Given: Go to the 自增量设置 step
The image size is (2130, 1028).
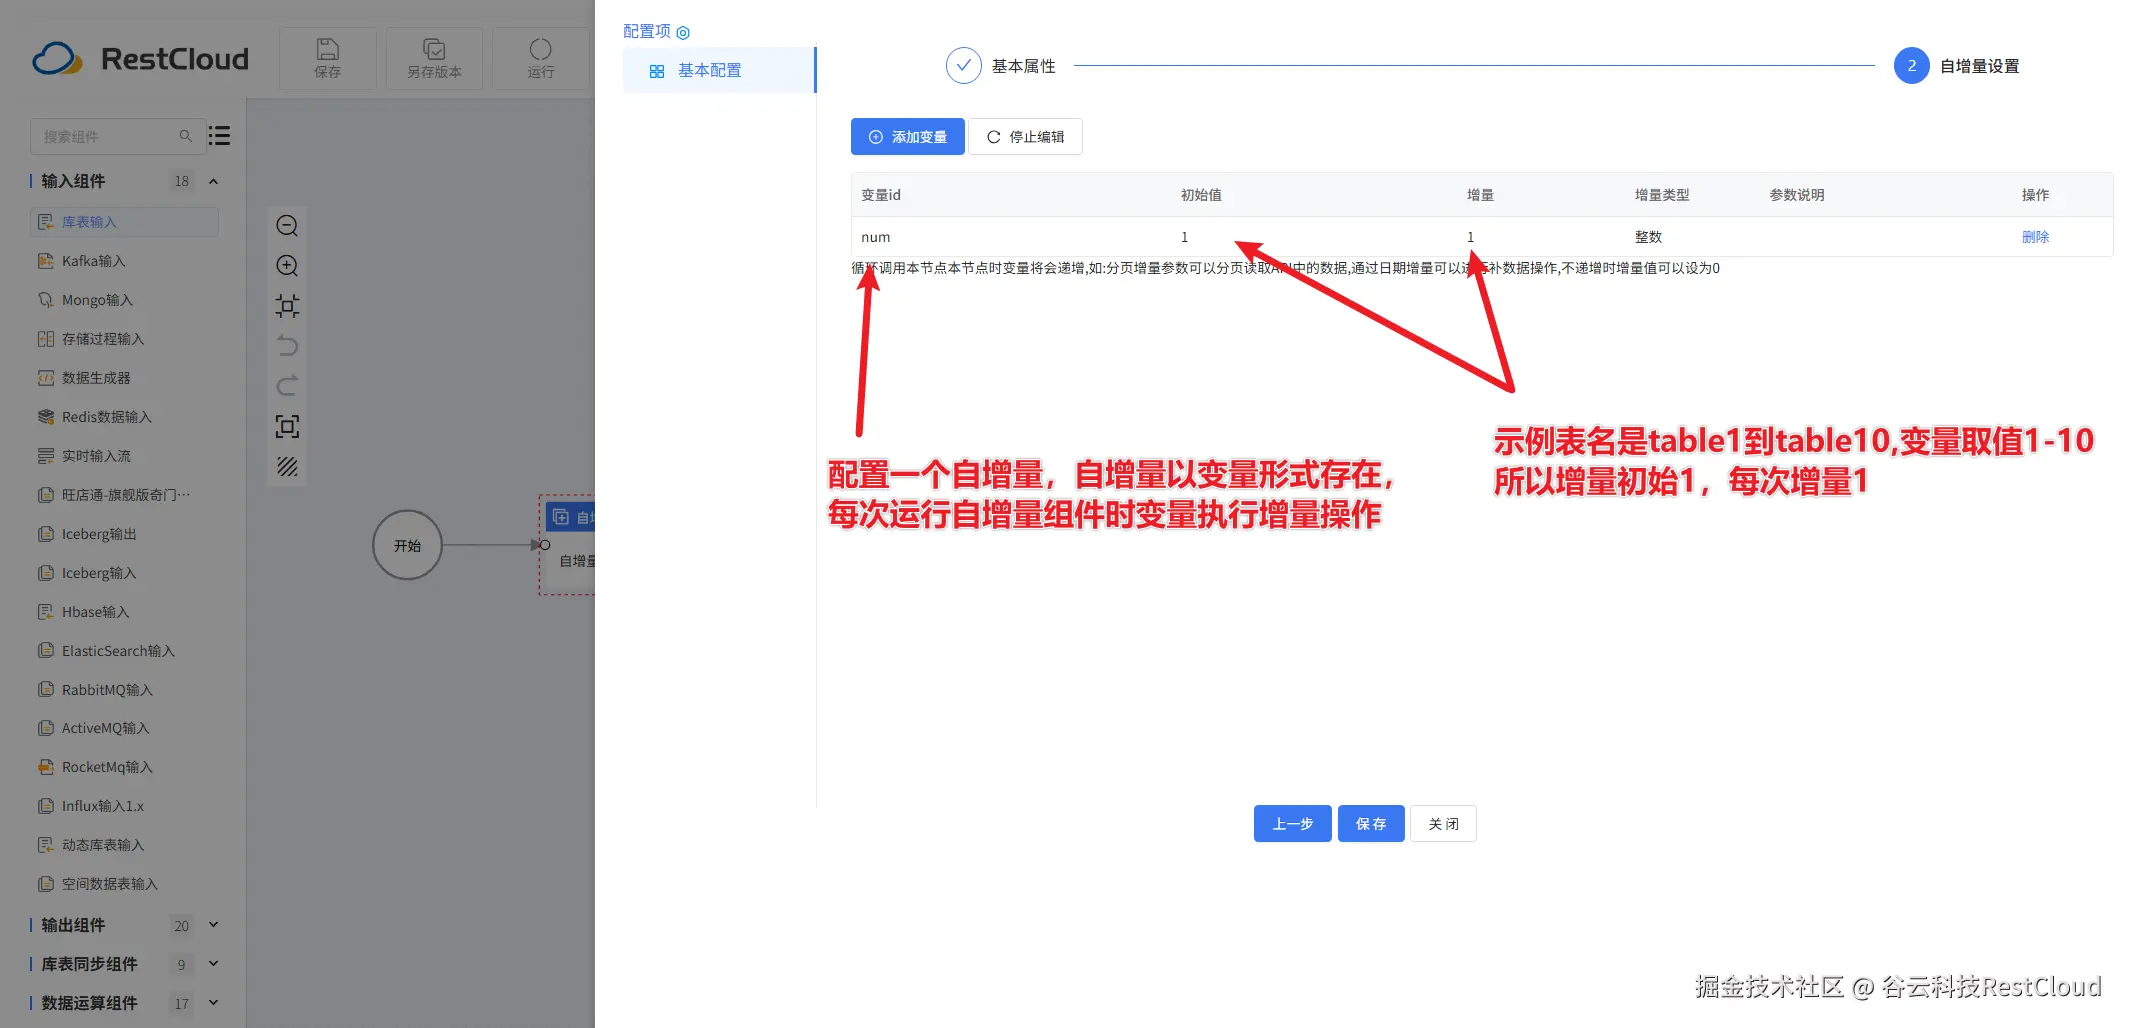Looking at the screenshot, I should coord(1957,66).
